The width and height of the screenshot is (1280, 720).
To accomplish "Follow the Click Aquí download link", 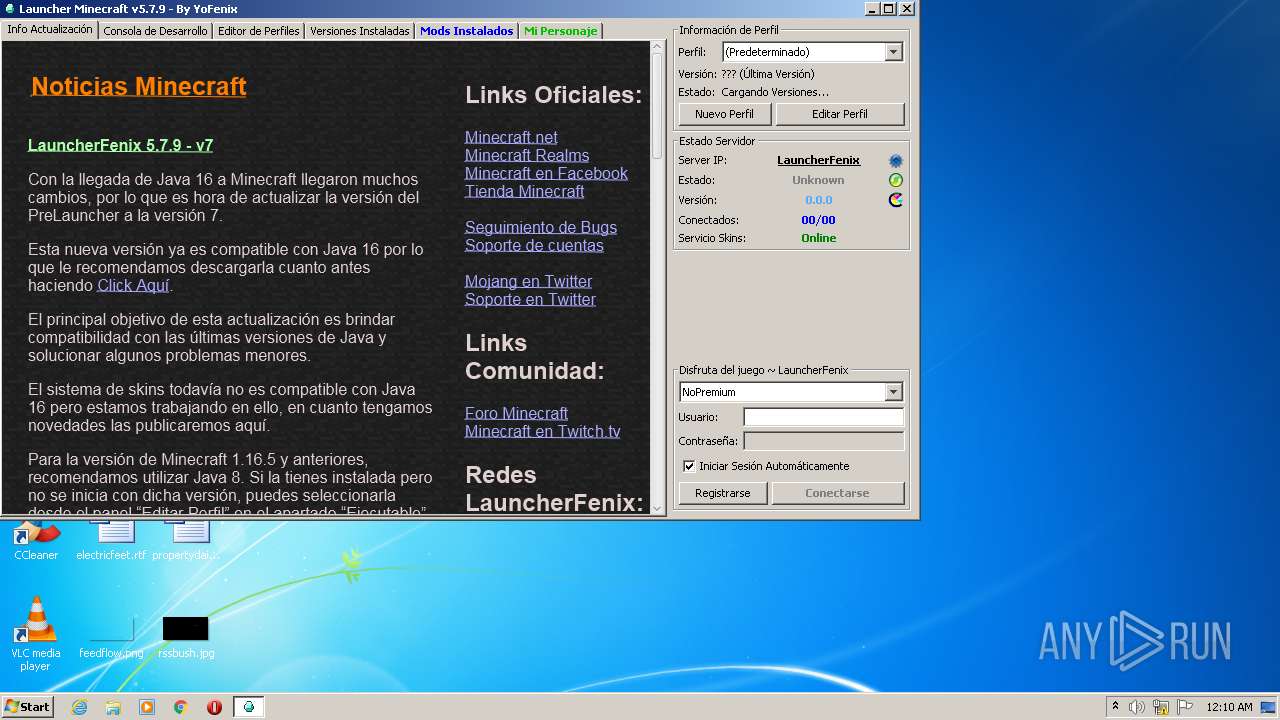I will point(133,286).
